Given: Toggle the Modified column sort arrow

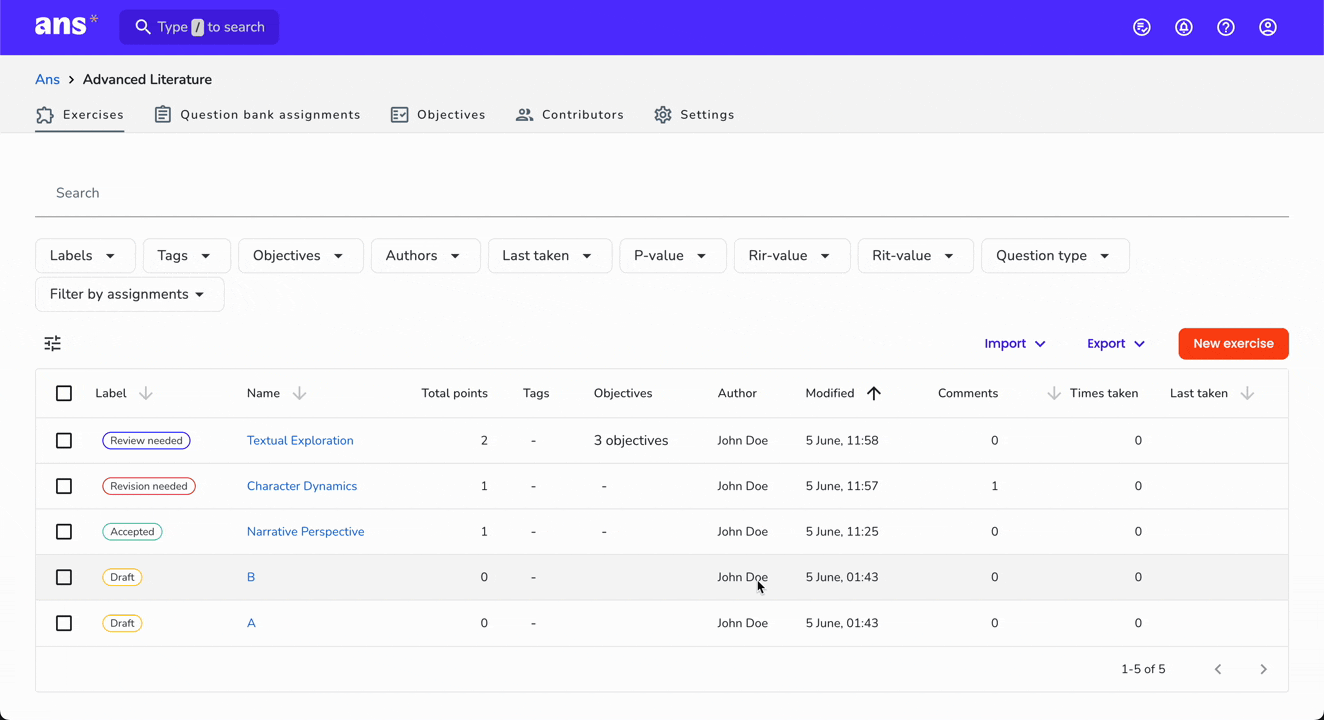Looking at the screenshot, I should click(x=874, y=393).
